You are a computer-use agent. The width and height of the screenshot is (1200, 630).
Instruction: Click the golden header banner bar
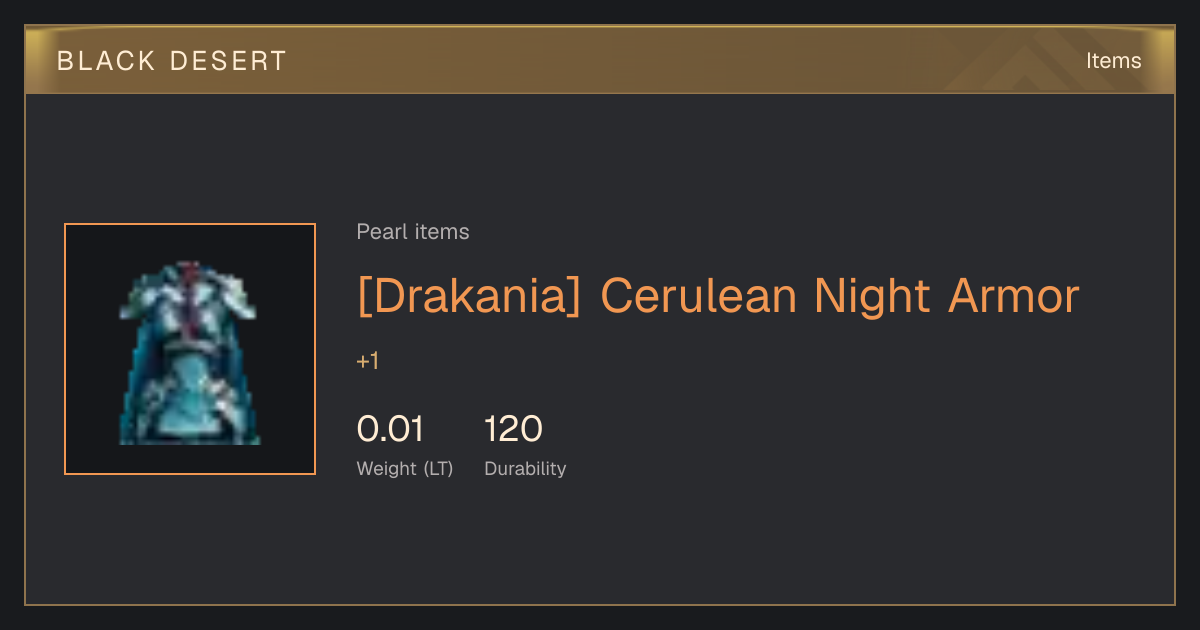(600, 60)
